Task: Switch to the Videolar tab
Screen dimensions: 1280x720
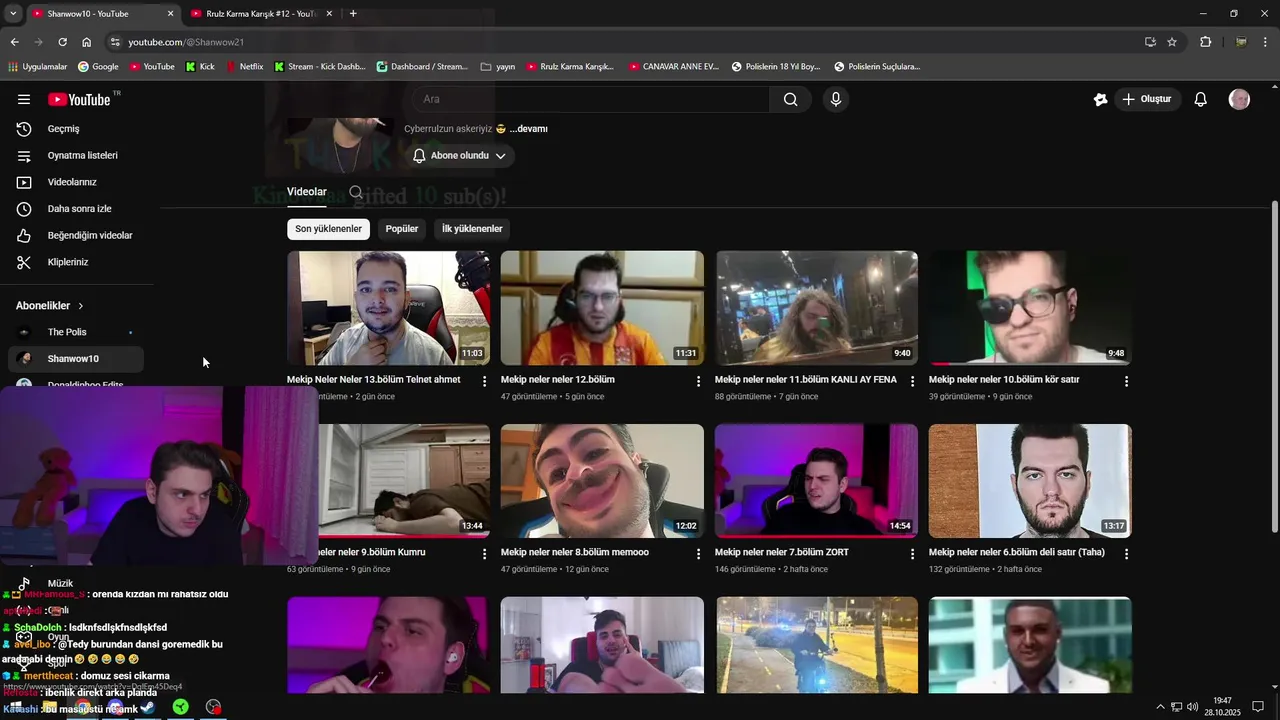Action: 307,192
